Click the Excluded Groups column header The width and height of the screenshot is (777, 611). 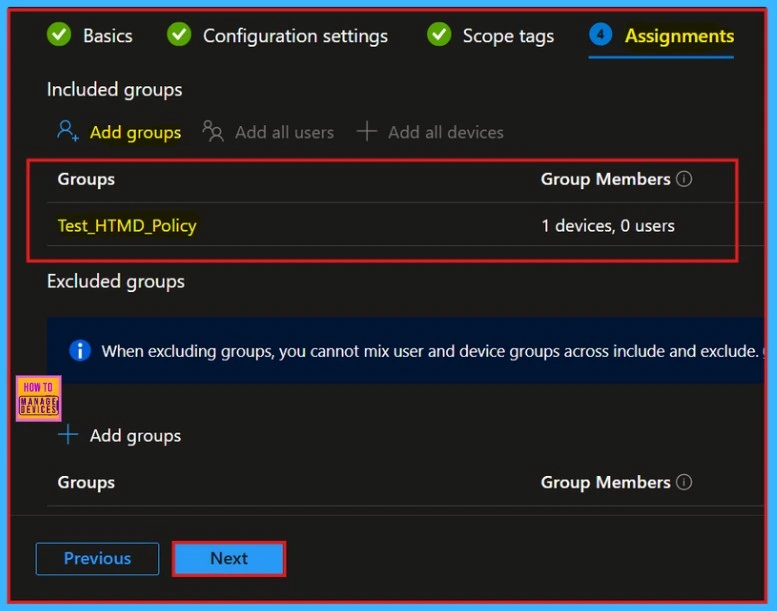[x=86, y=482]
